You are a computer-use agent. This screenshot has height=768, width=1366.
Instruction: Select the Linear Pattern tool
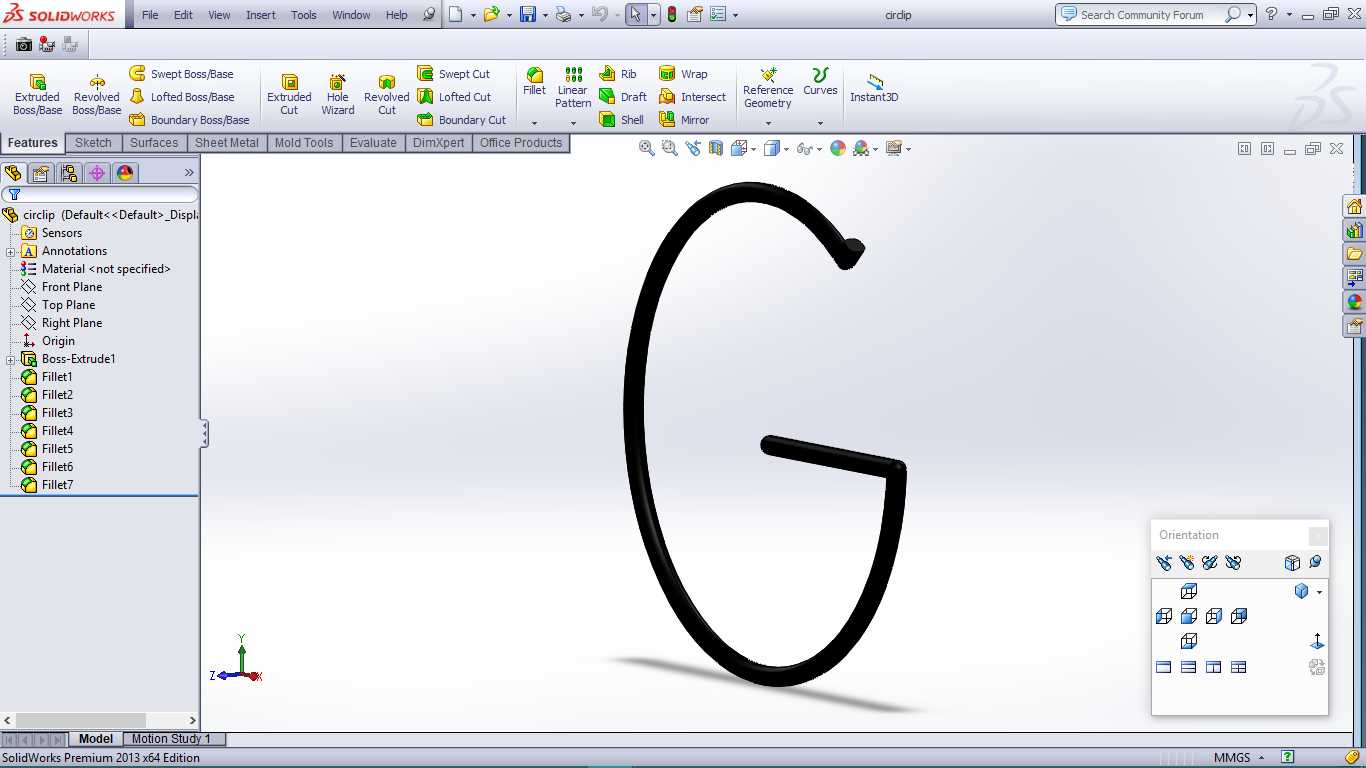573,88
